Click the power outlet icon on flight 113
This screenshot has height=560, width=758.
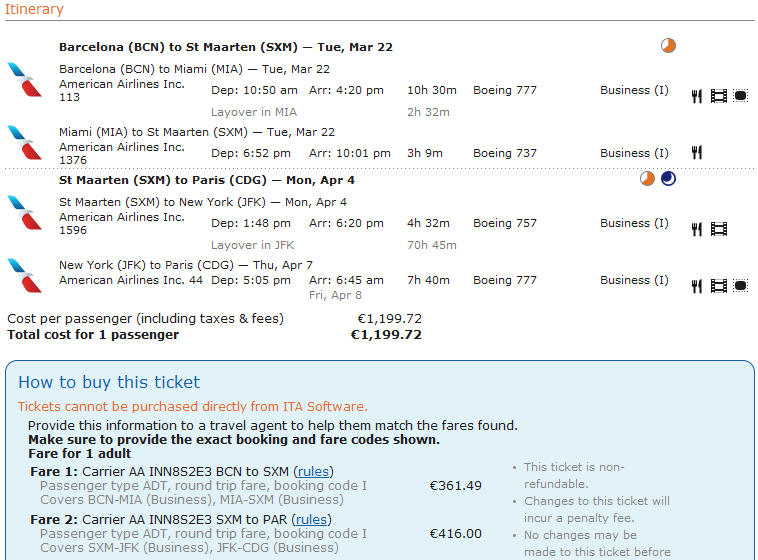740,96
